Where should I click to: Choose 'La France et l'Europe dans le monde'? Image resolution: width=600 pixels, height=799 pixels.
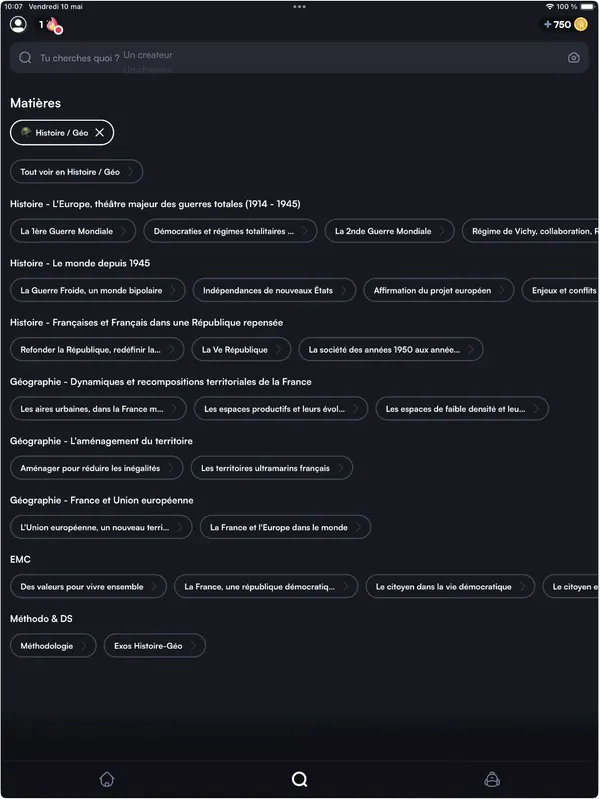(x=285, y=527)
